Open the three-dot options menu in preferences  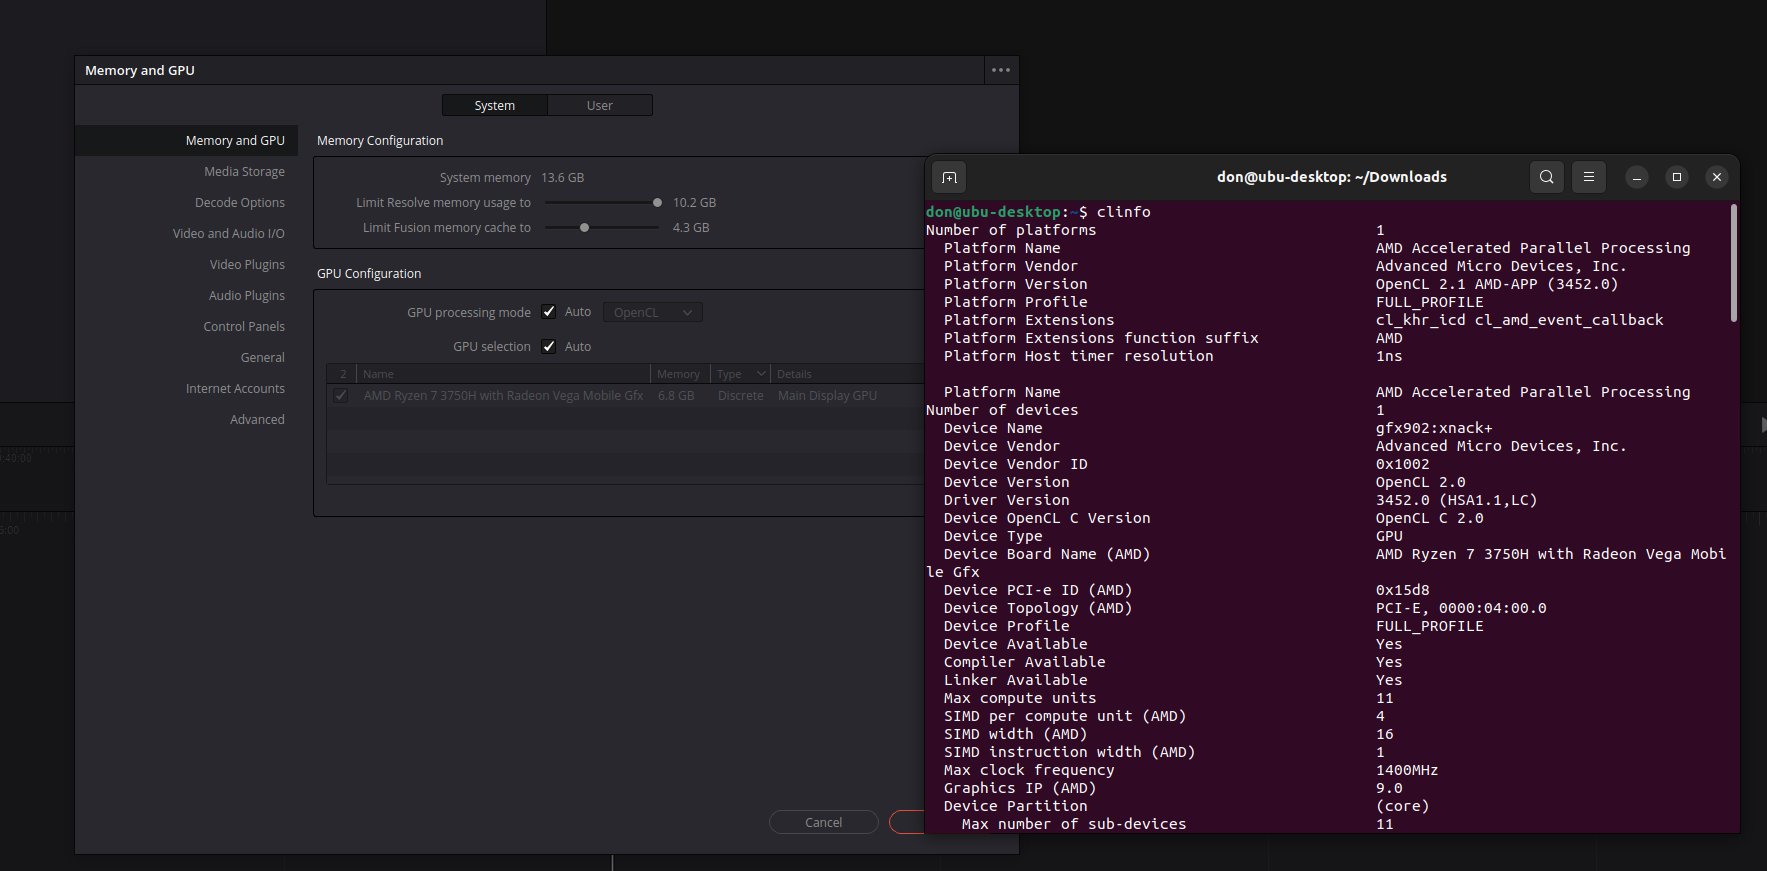click(x=1001, y=70)
